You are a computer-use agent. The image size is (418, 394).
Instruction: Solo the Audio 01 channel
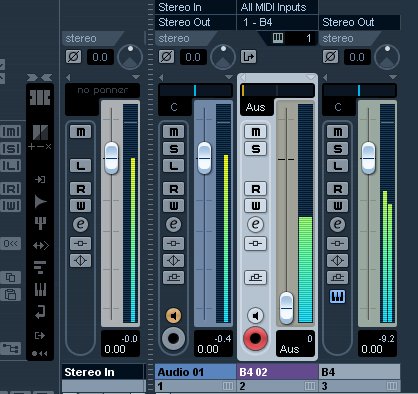tap(173, 149)
